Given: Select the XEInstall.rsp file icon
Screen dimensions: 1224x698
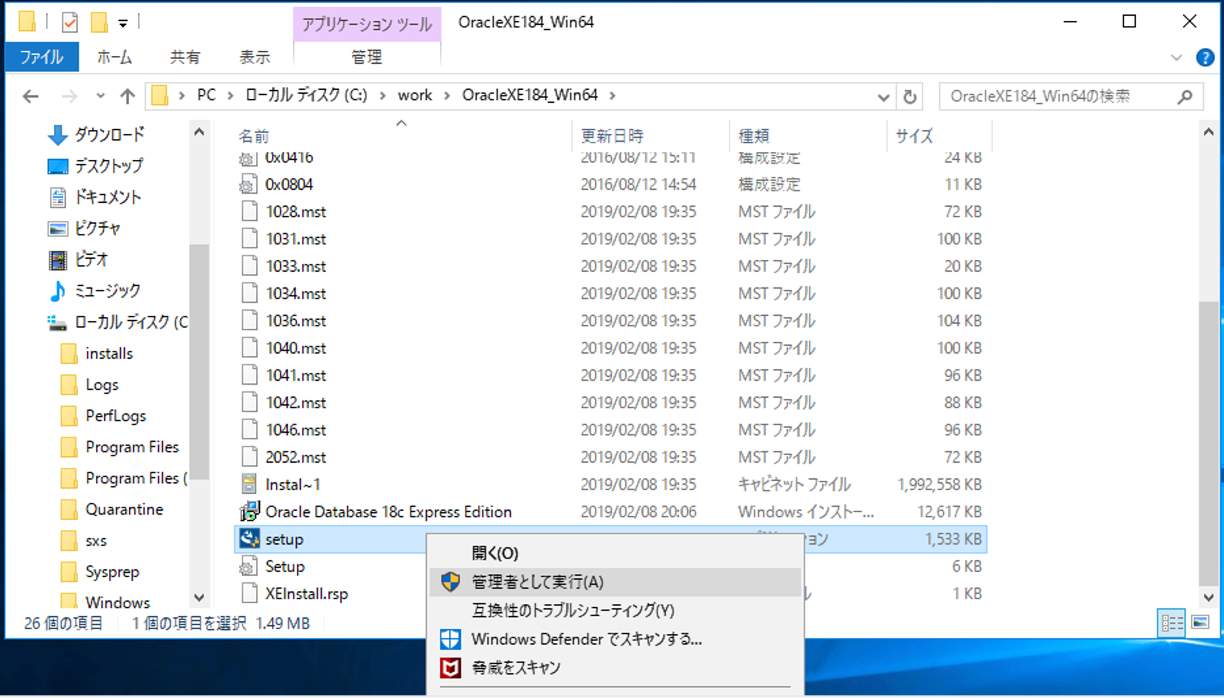Looking at the screenshot, I should point(249,593).
